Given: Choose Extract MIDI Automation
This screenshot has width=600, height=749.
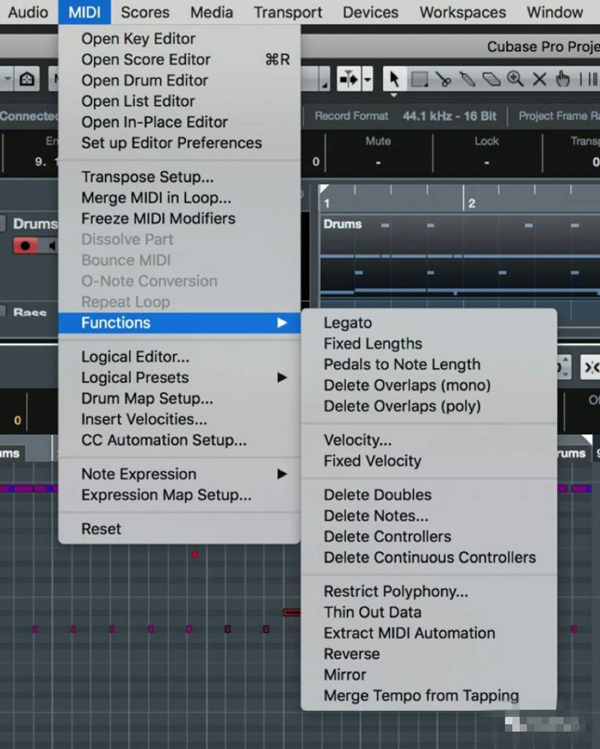Looking at the screenshot, I should click(x=429, y=633).
